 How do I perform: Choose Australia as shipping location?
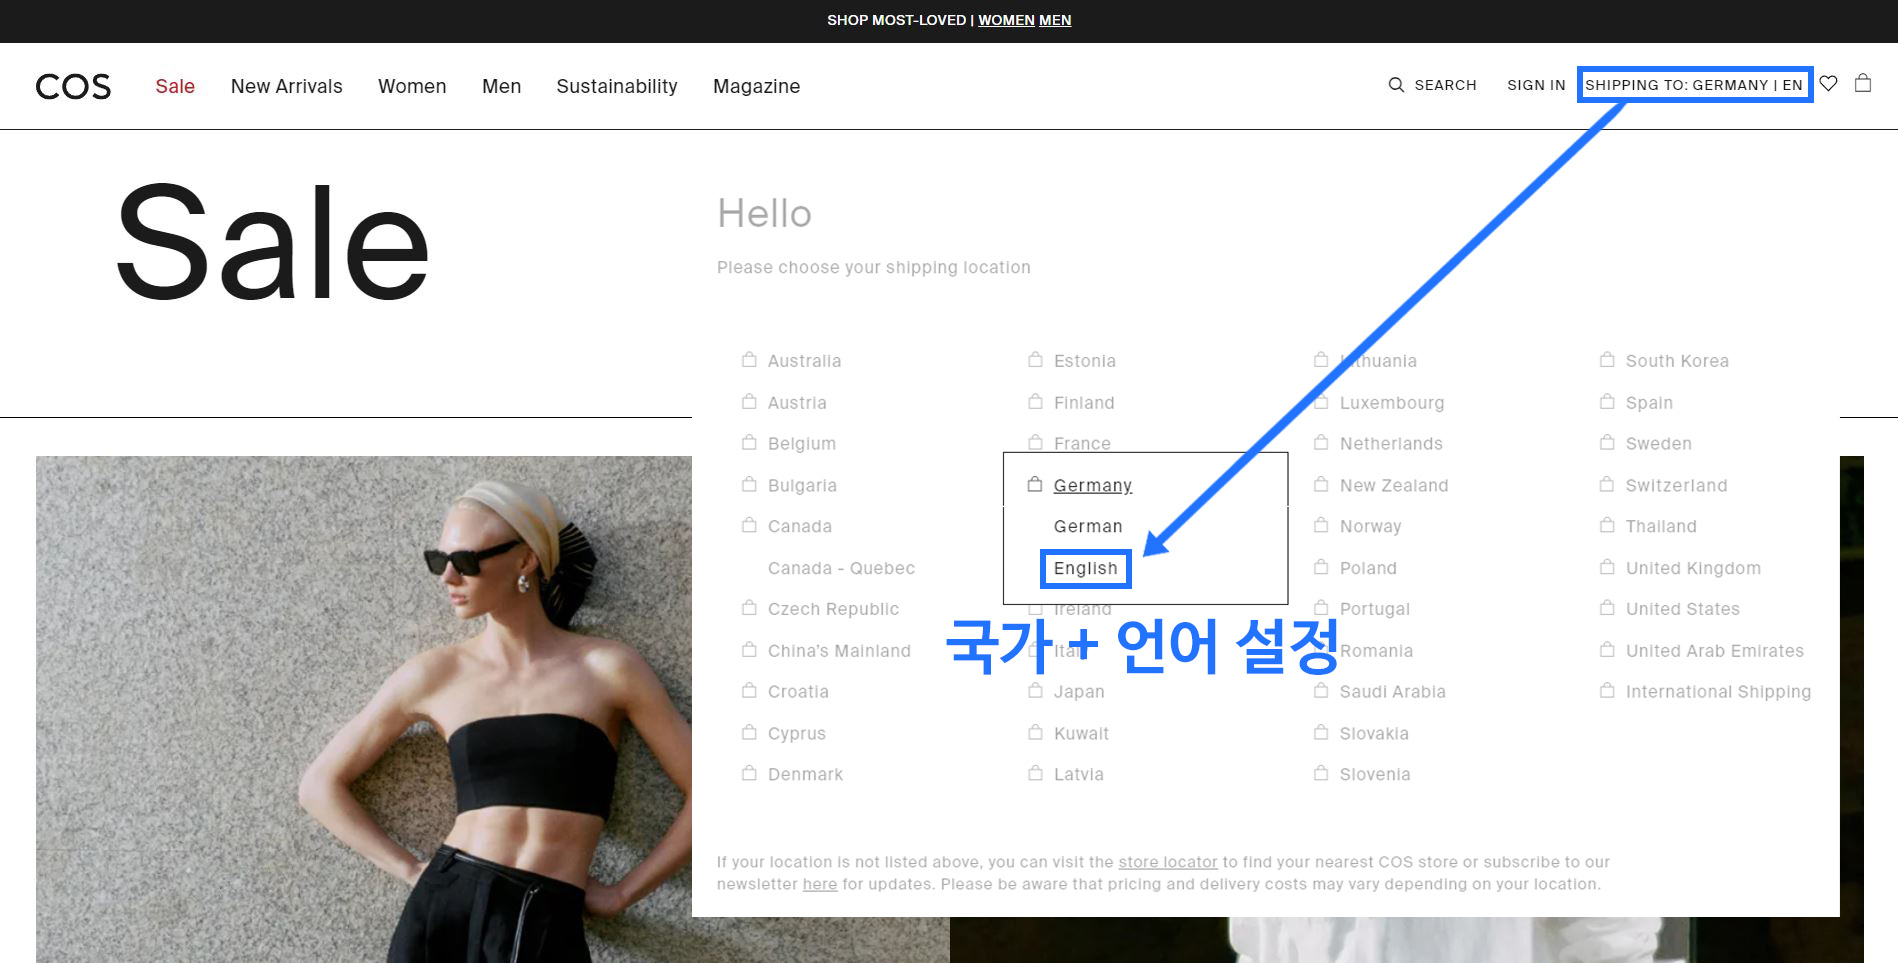804,361
